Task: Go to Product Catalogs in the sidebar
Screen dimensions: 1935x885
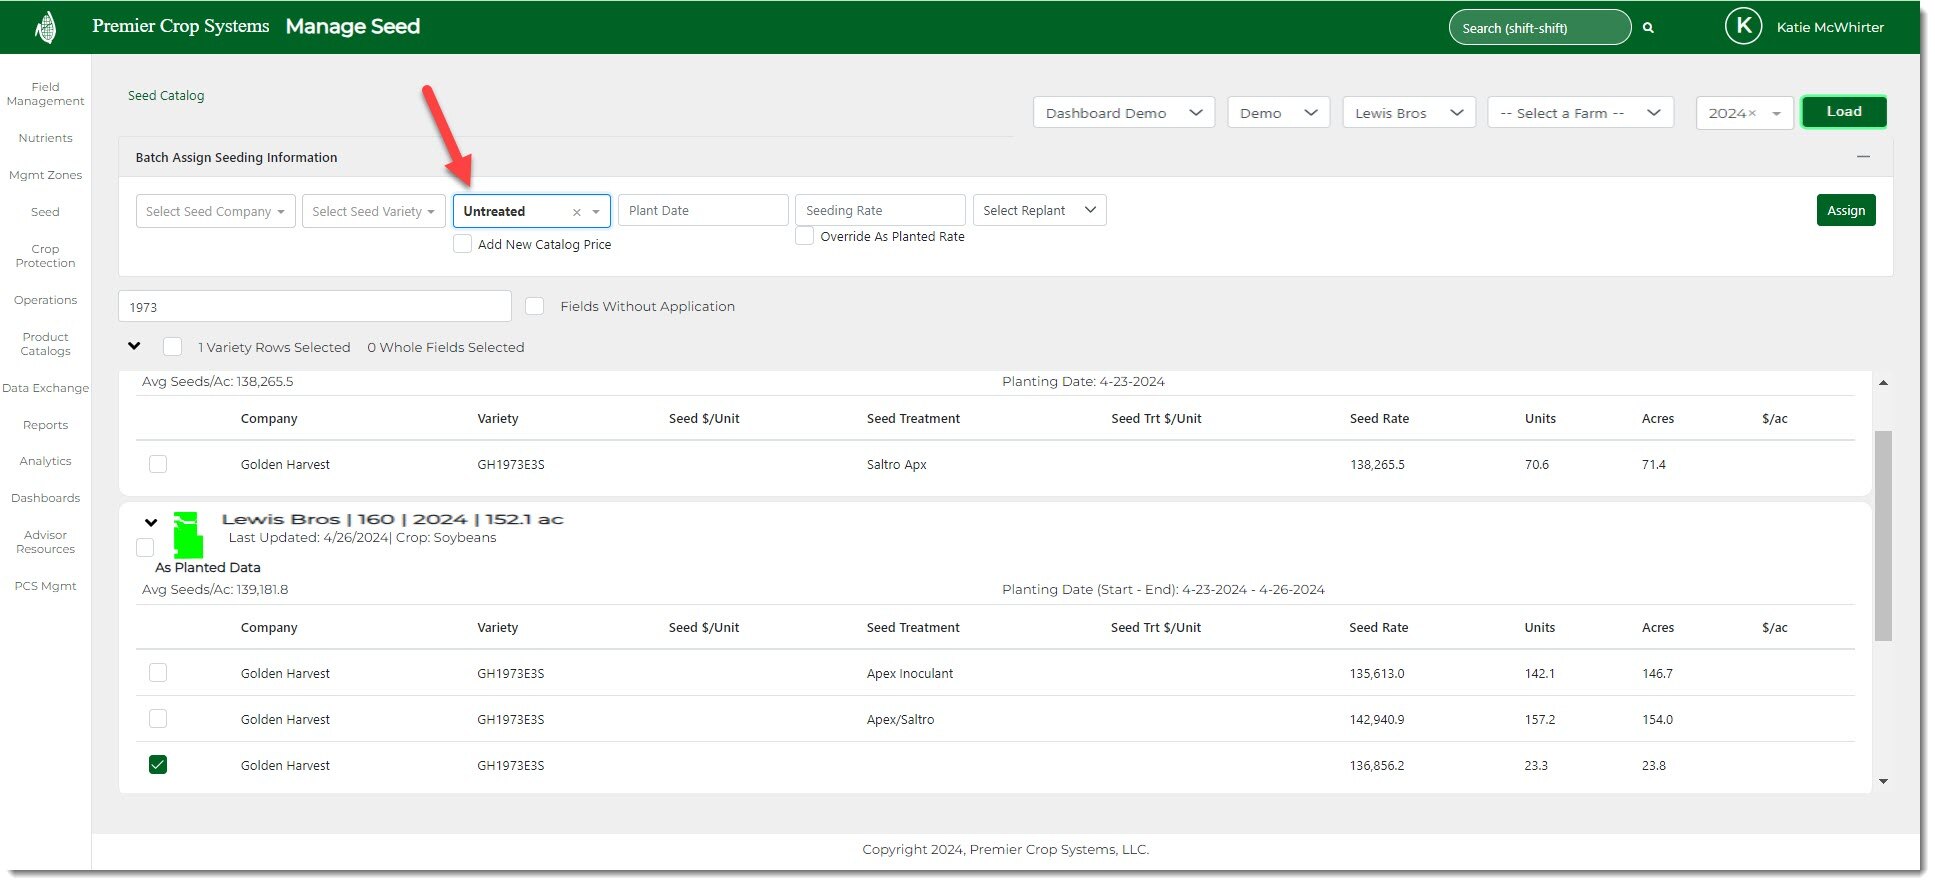Action: click(x=45, y=344)
